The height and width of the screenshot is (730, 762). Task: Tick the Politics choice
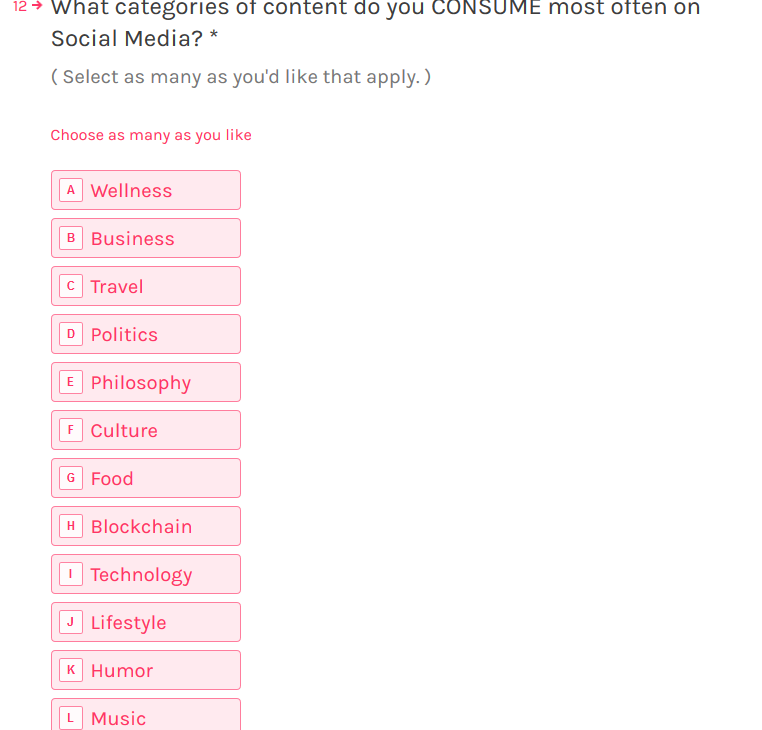point(146,334)
